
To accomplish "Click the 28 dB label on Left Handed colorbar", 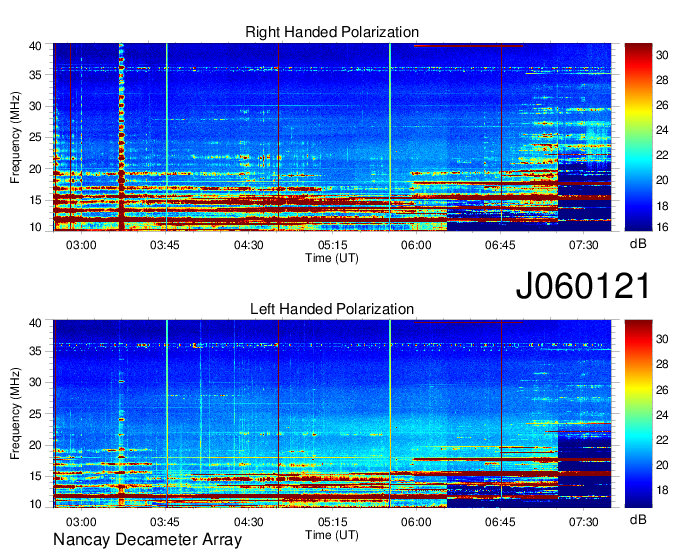I will [662, 364].
